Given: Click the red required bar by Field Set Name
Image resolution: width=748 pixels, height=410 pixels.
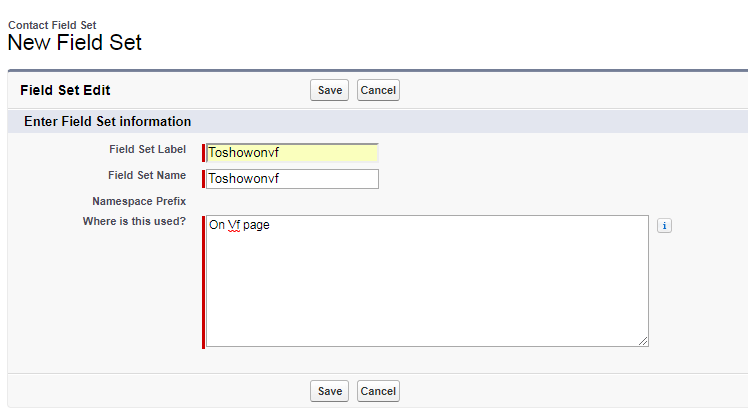Looking at the screenshot, I should click(x=204, y=179).
